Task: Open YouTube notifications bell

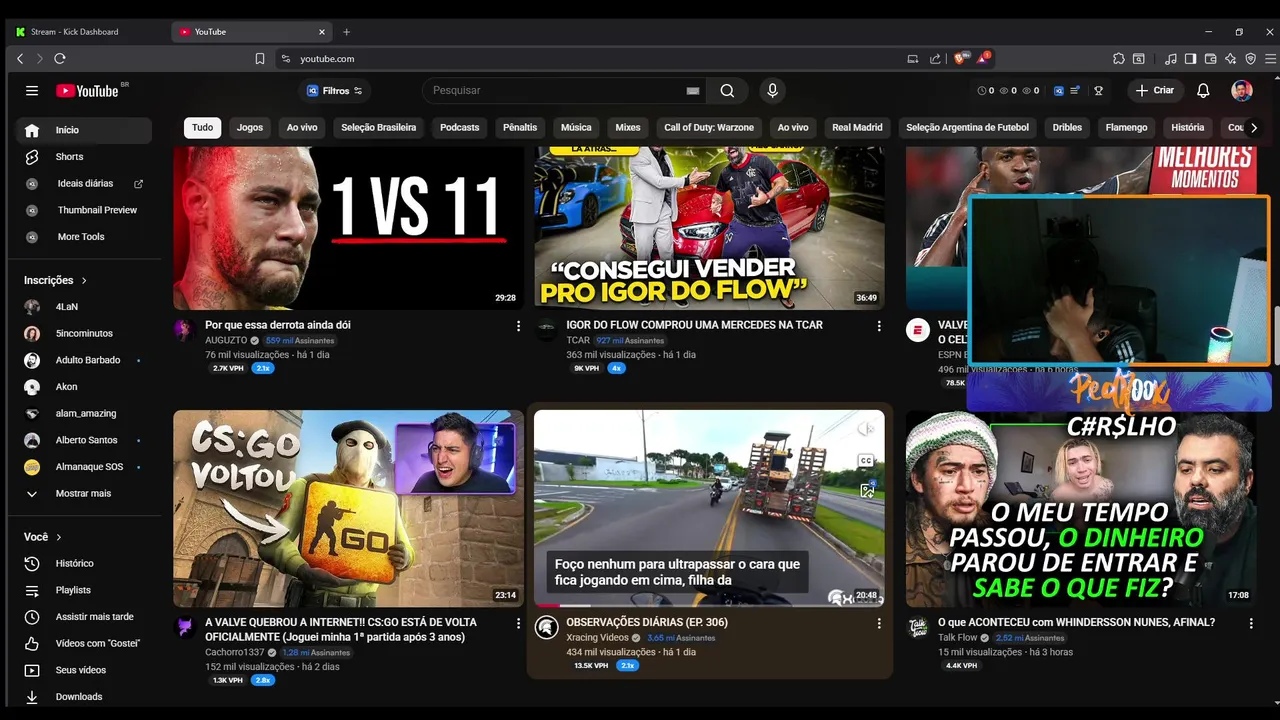Action: 1203,91
